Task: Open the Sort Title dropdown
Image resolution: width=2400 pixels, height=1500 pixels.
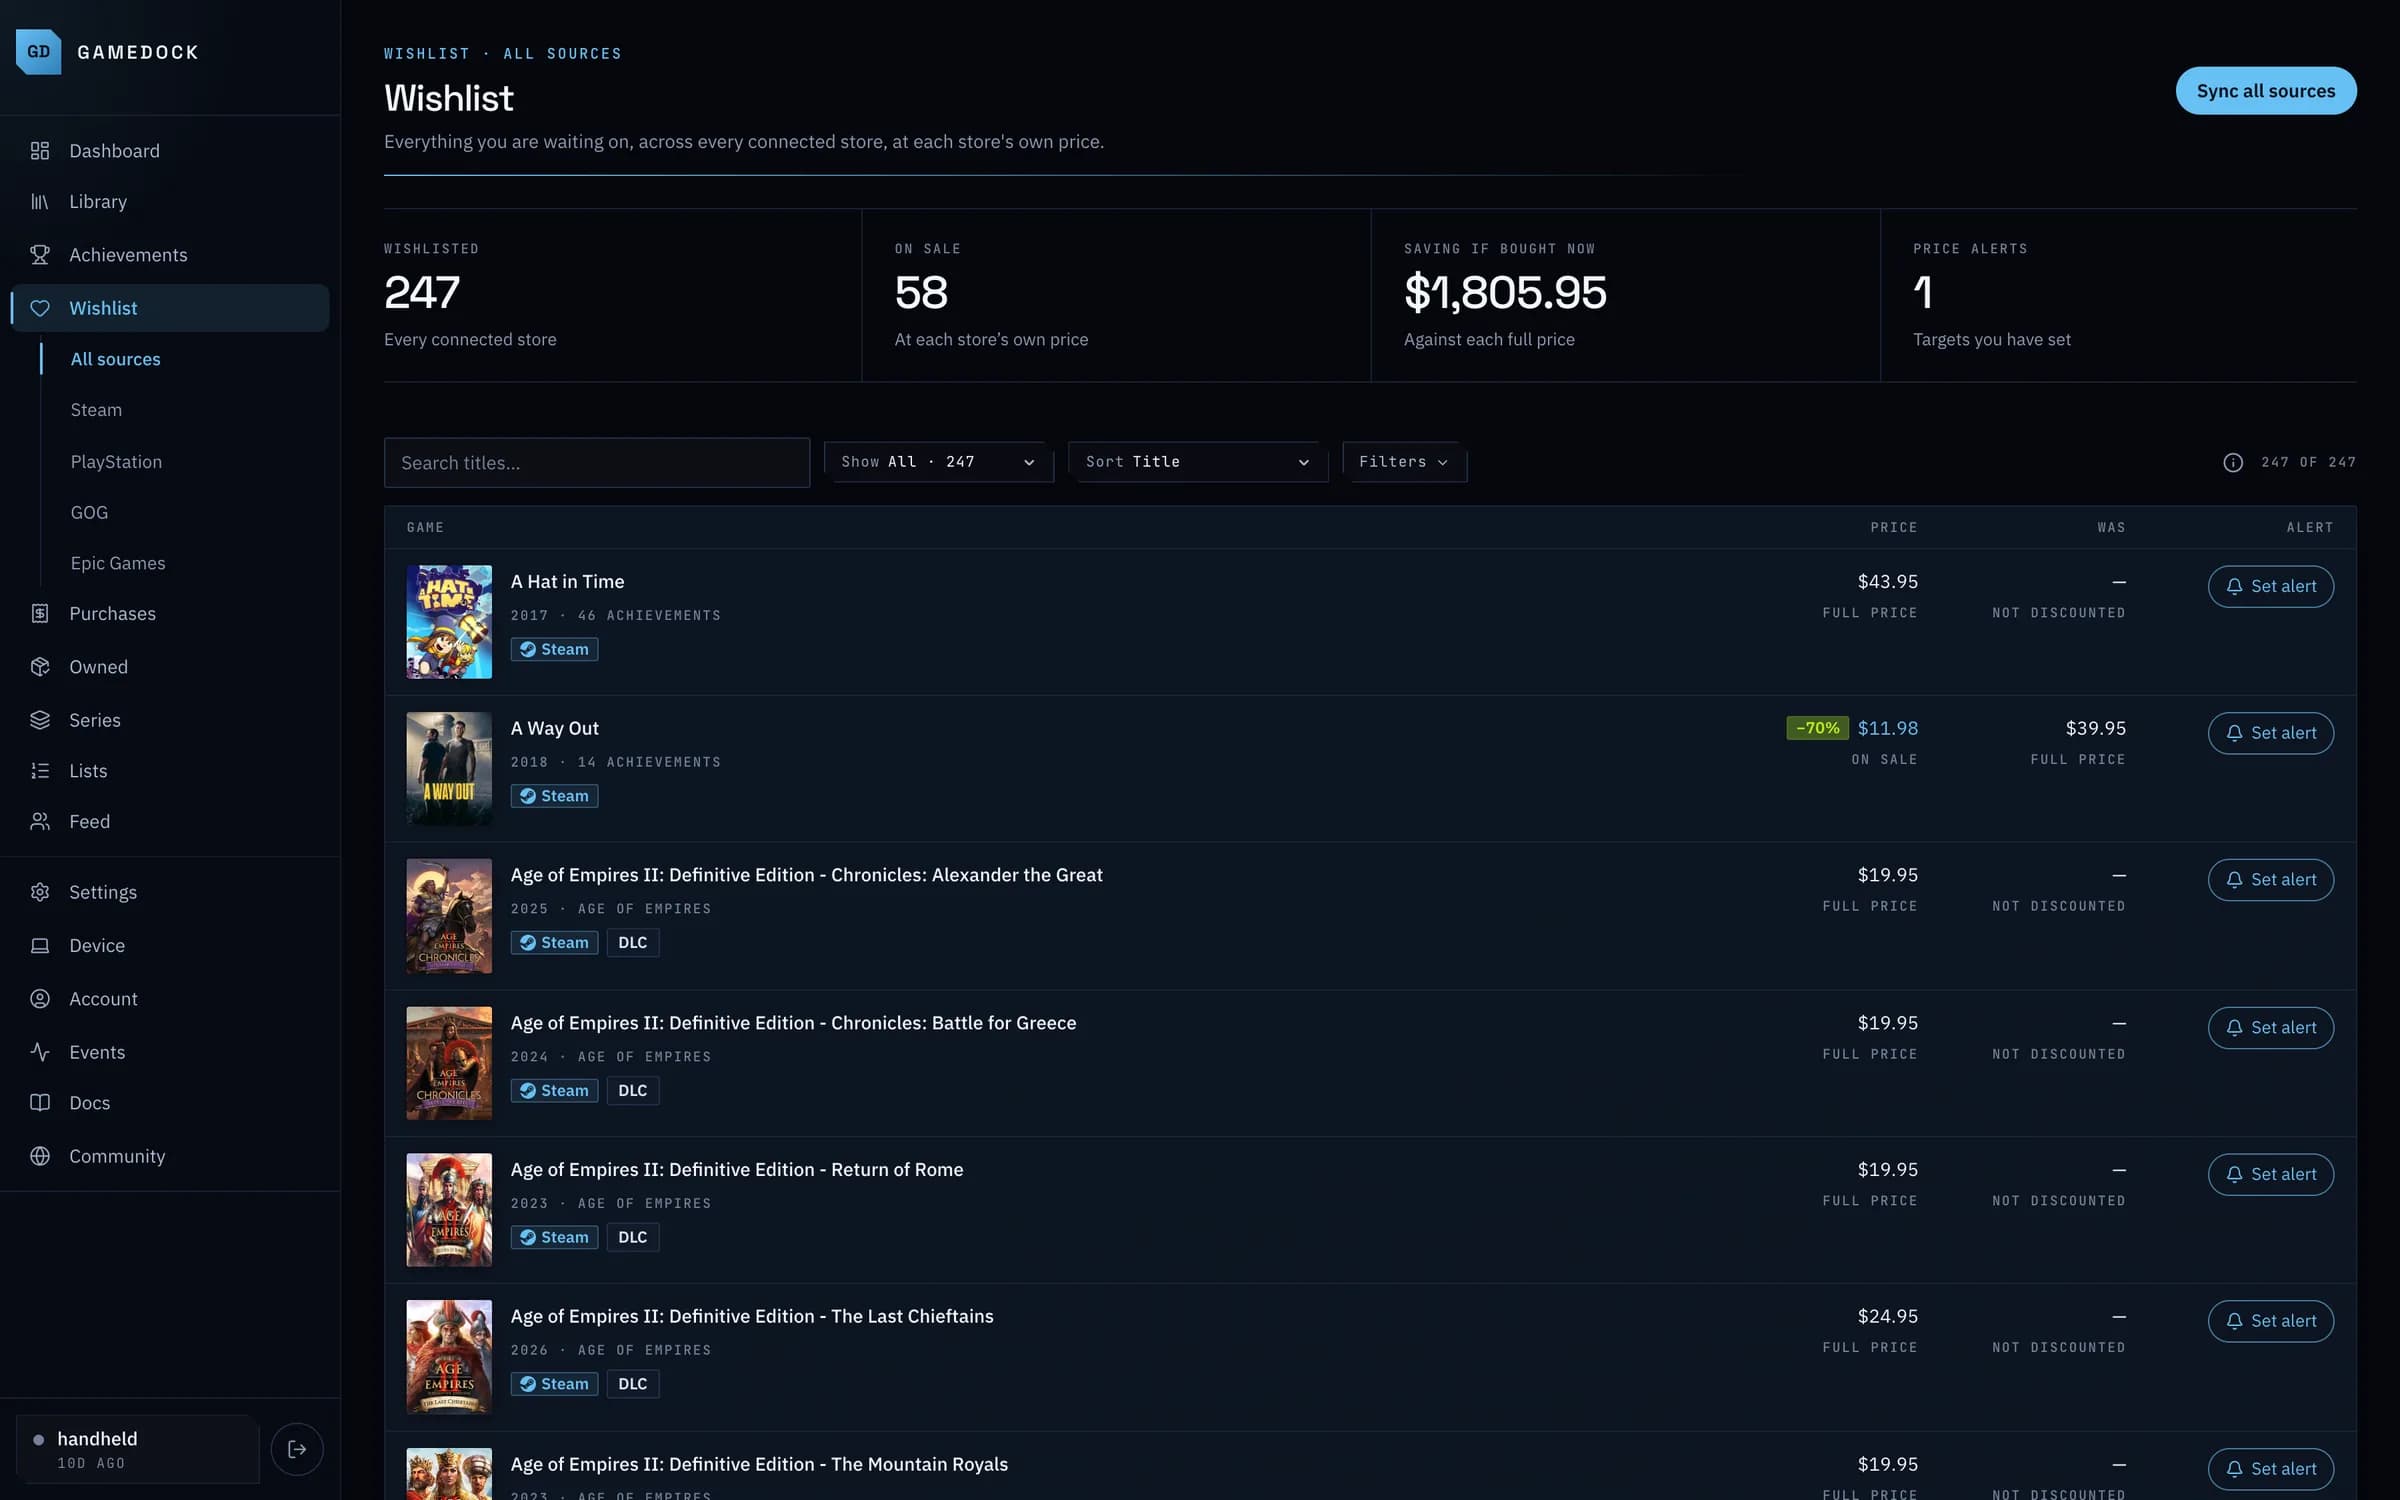Action: [x=1198, y=462]
